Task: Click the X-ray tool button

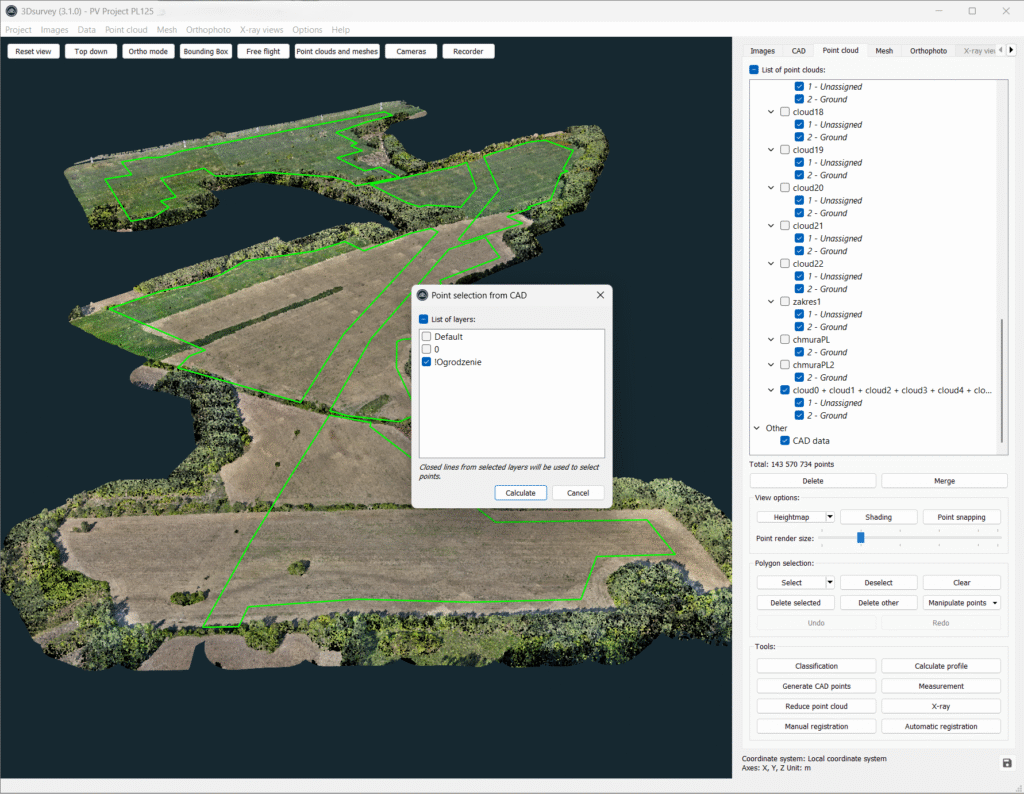Action: [x=940, y=707]
